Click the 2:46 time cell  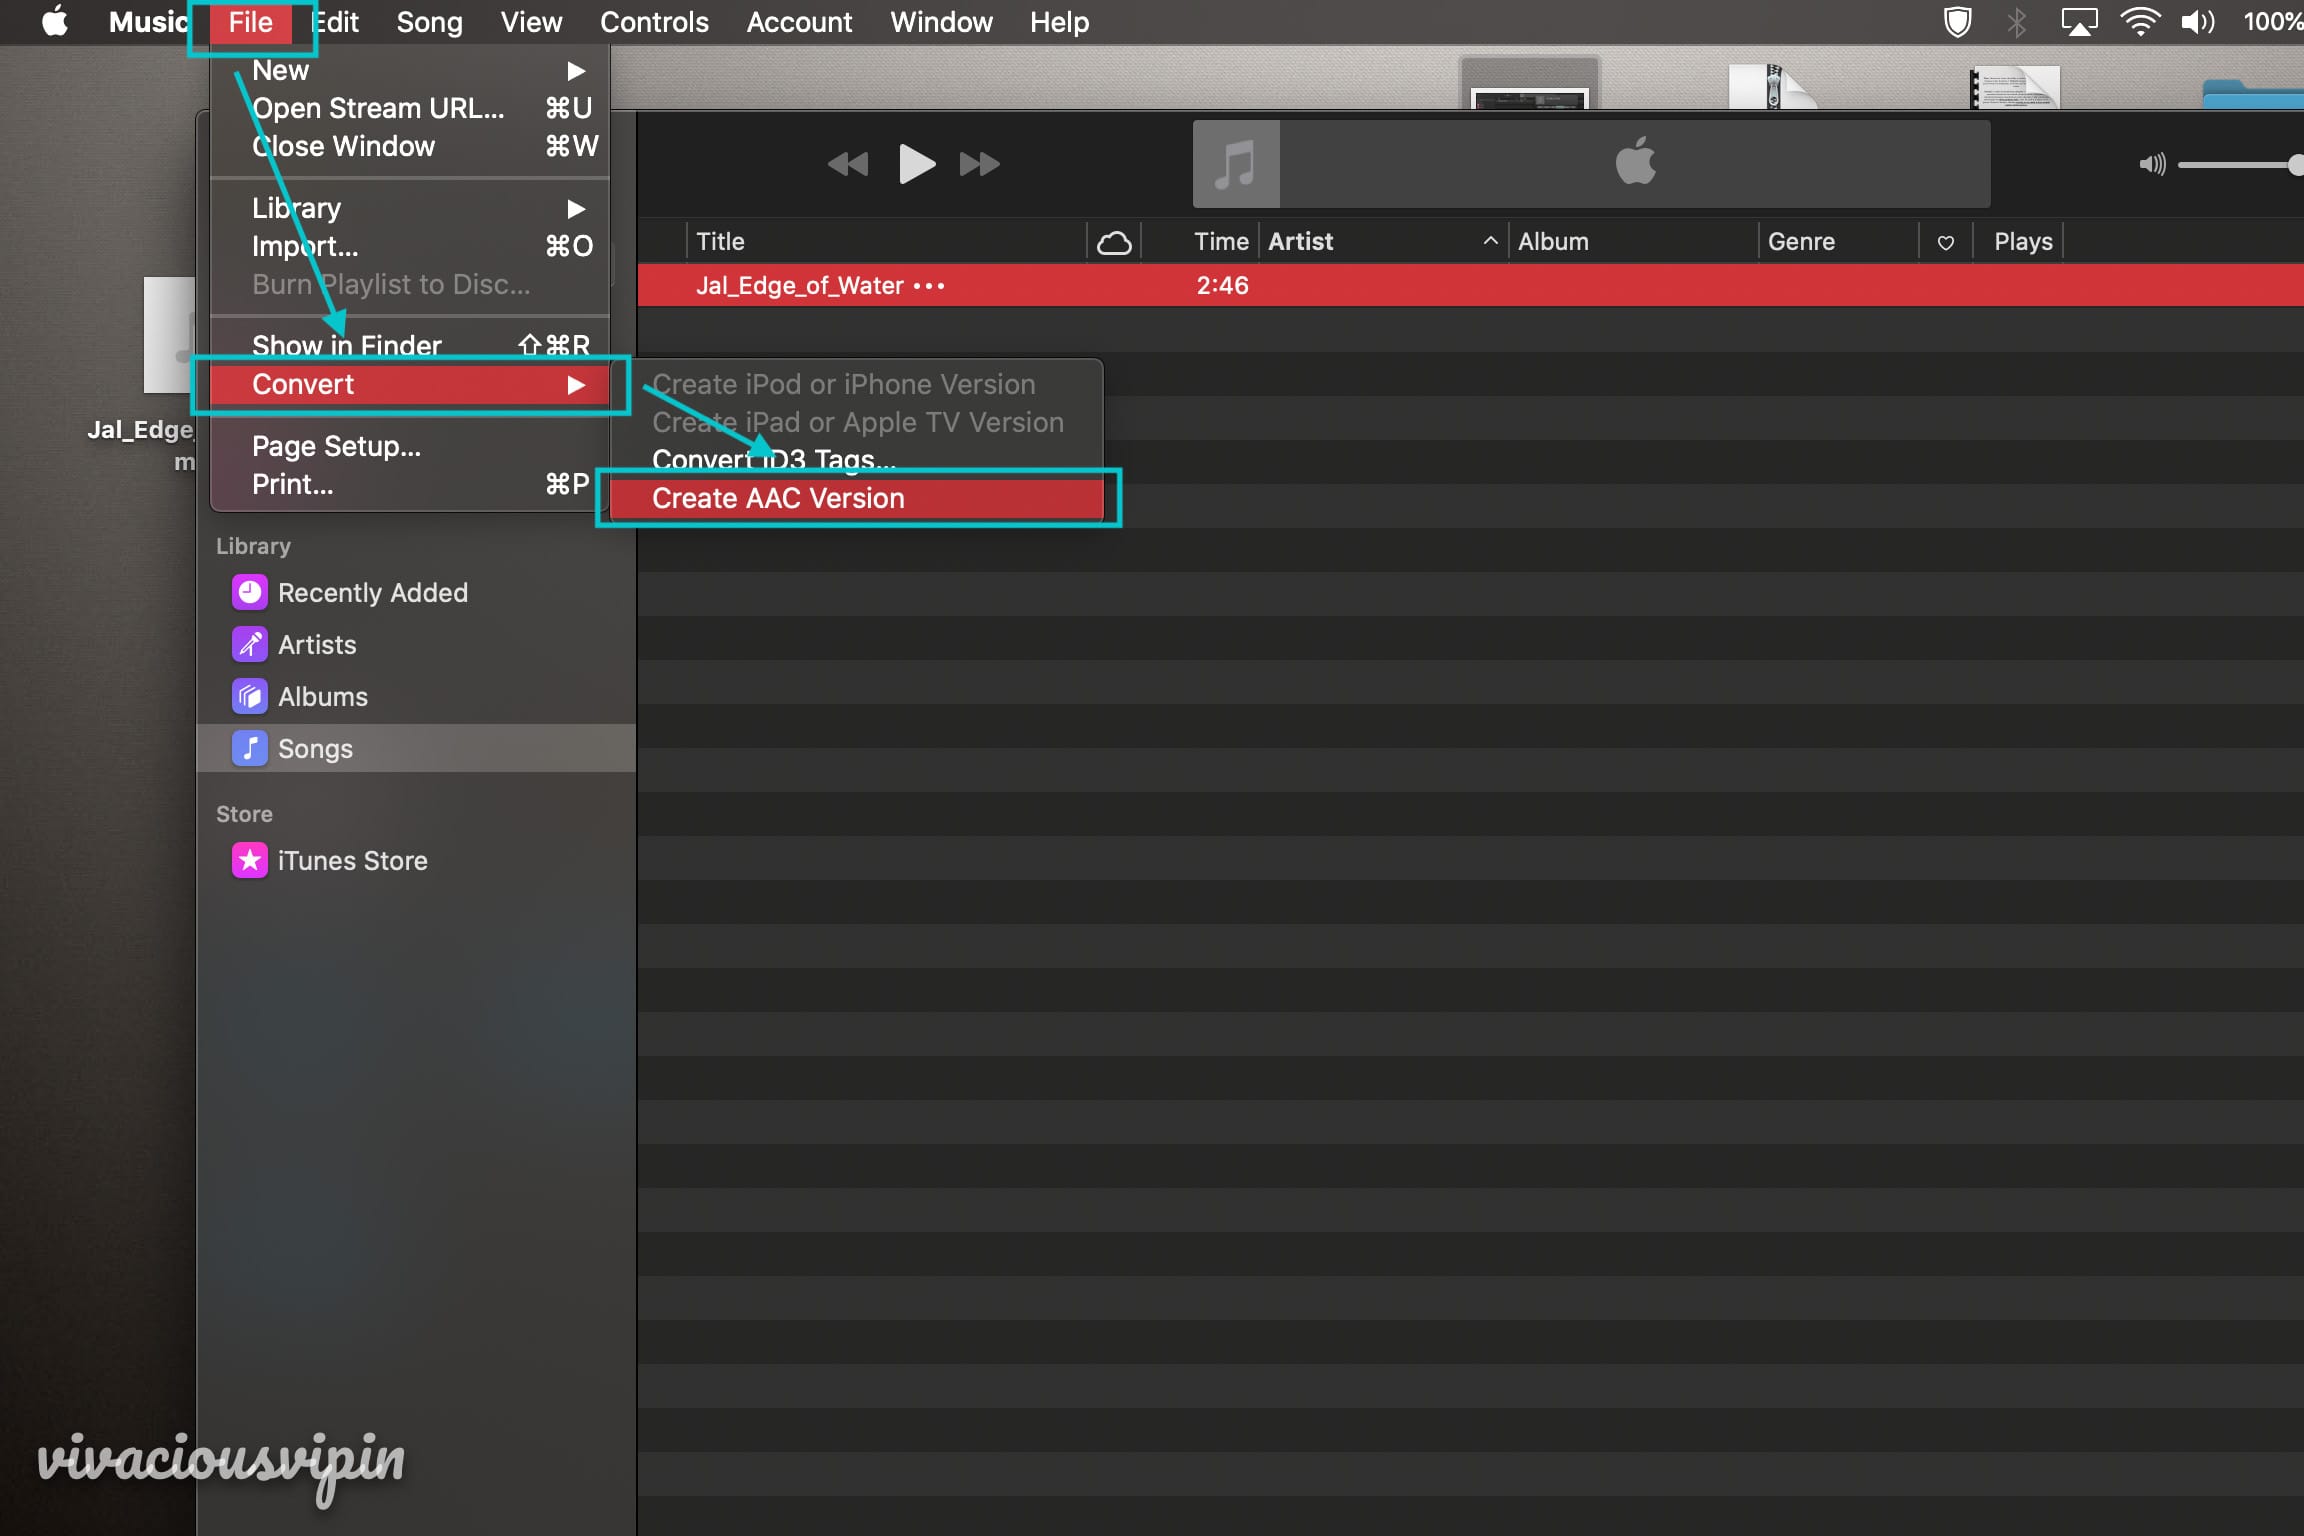(x=1222, y=286)
